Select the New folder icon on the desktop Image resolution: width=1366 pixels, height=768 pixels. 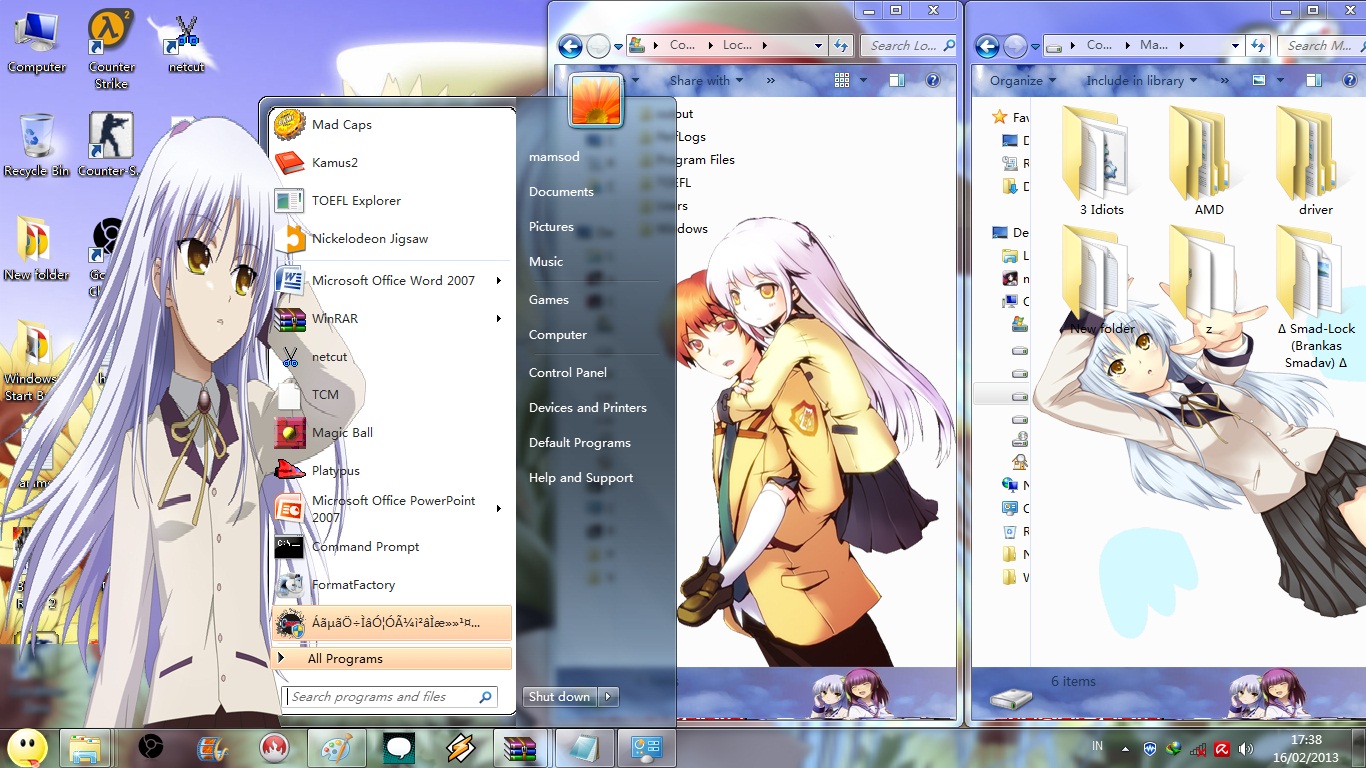[x=37, y=248]
